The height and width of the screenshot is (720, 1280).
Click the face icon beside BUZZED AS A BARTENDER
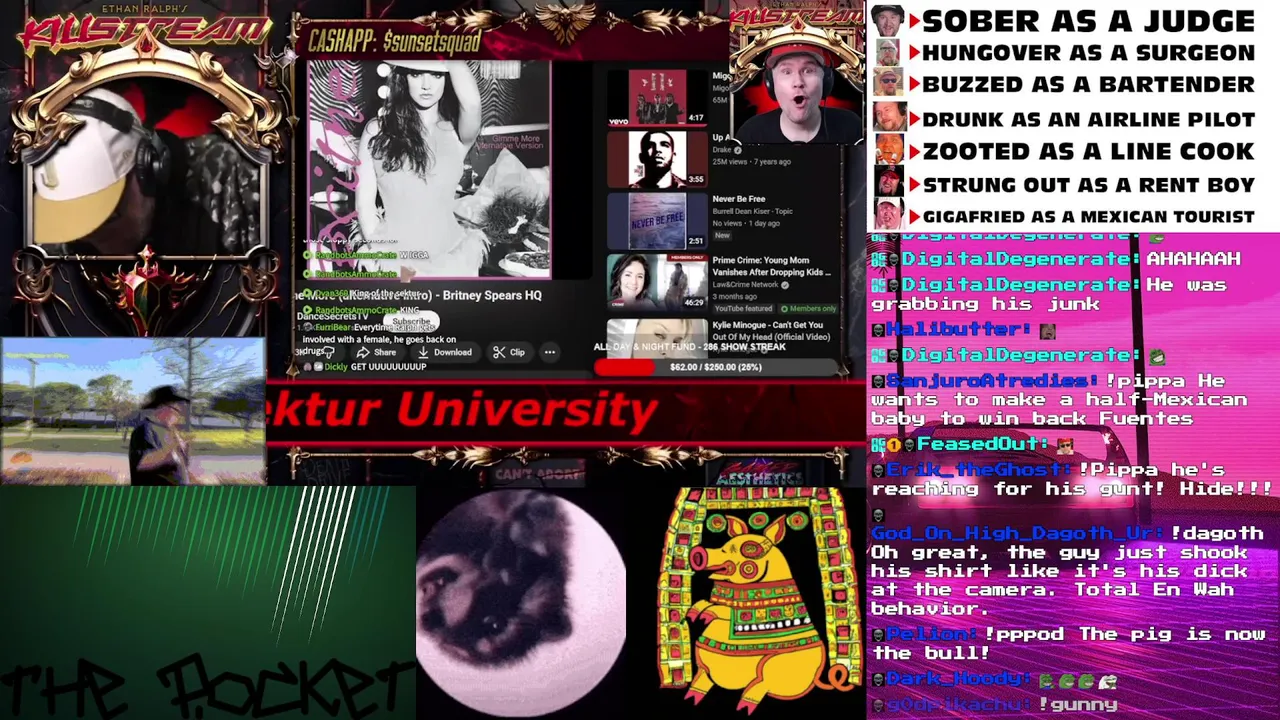pyautogui.click(x=887, y=84)
